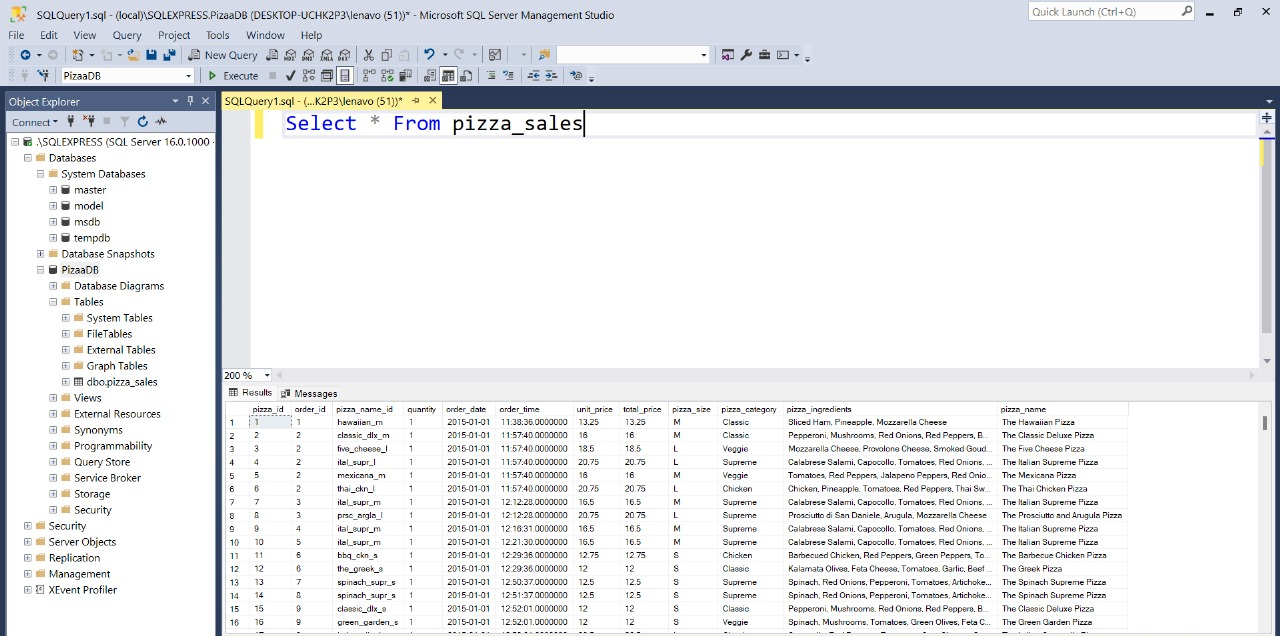Click the Undo icon on the toolbar

[x=429, y=55]
